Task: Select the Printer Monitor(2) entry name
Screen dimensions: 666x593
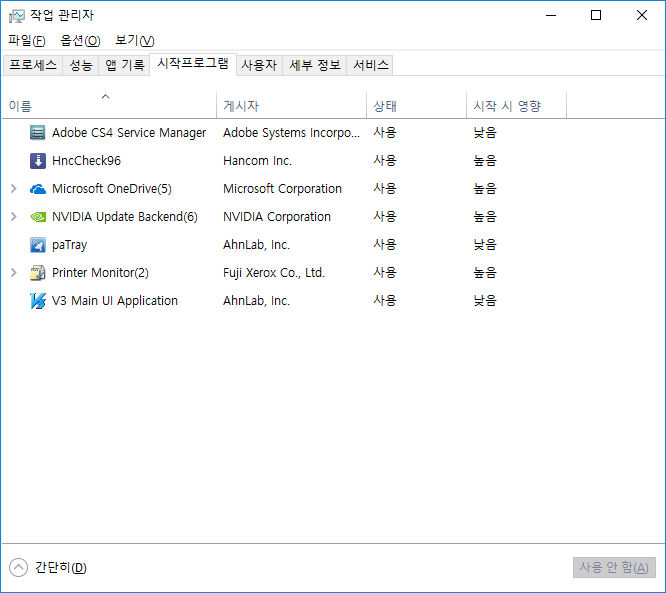Action: click(100, 273)
